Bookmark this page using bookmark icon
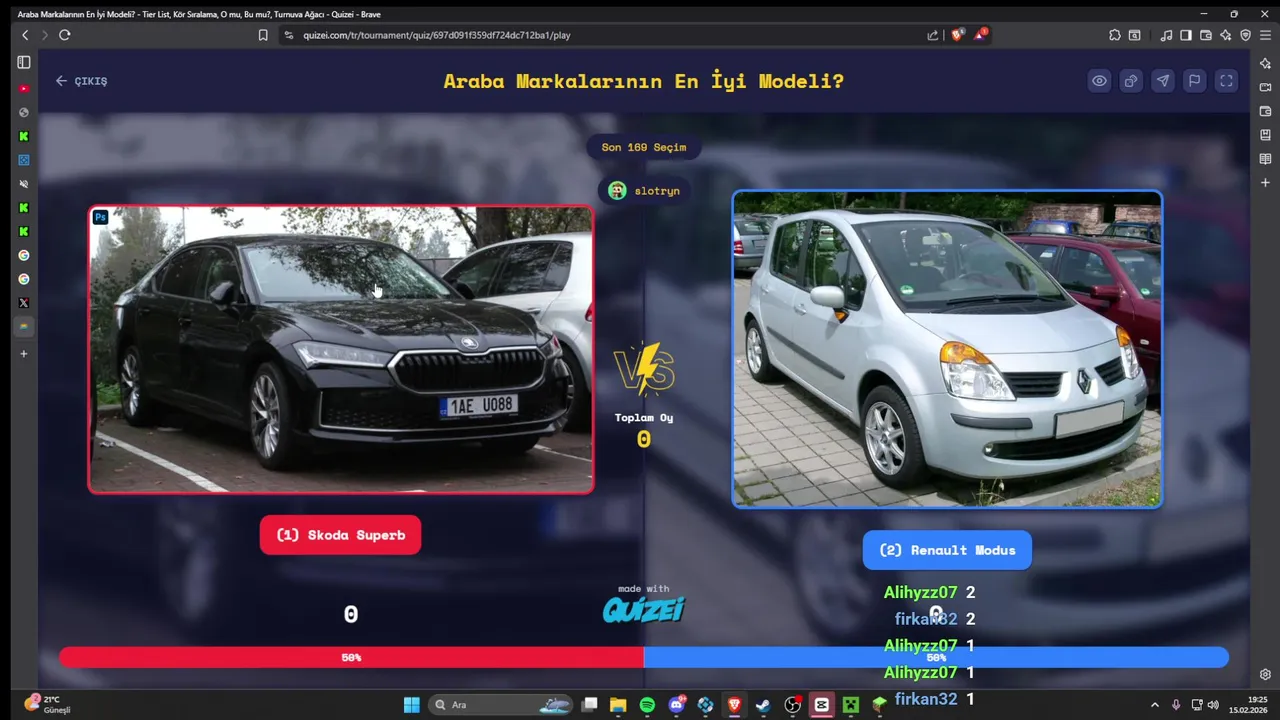Viewport: 1280px width, 720px height. [263, 35]
